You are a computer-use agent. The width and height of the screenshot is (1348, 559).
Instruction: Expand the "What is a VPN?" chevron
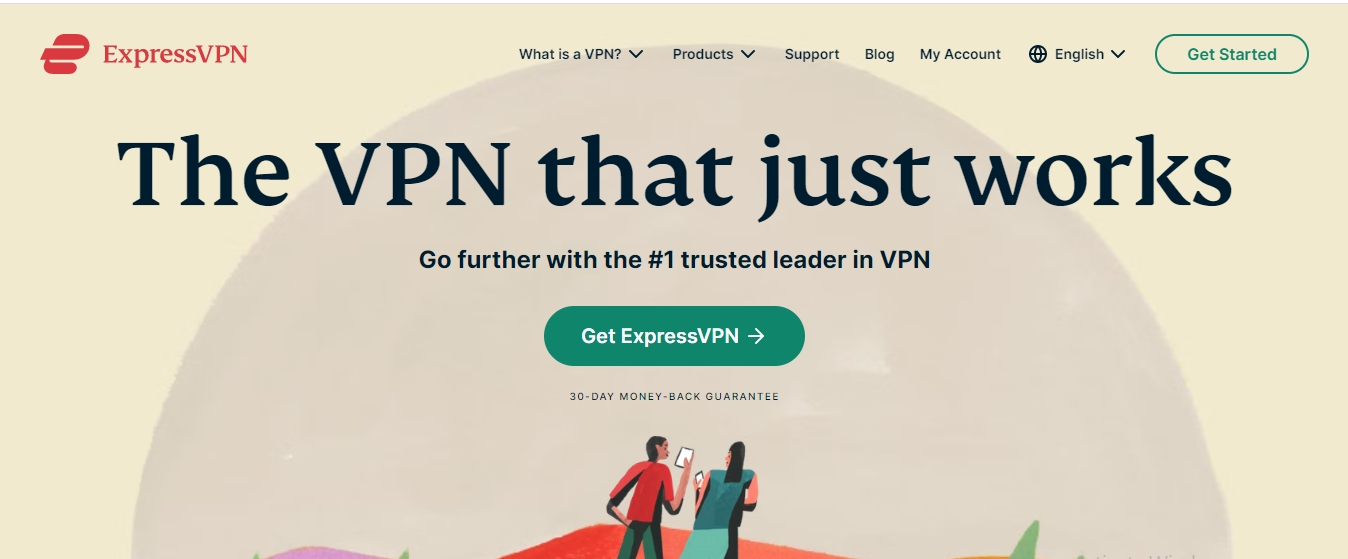point(636,54)
